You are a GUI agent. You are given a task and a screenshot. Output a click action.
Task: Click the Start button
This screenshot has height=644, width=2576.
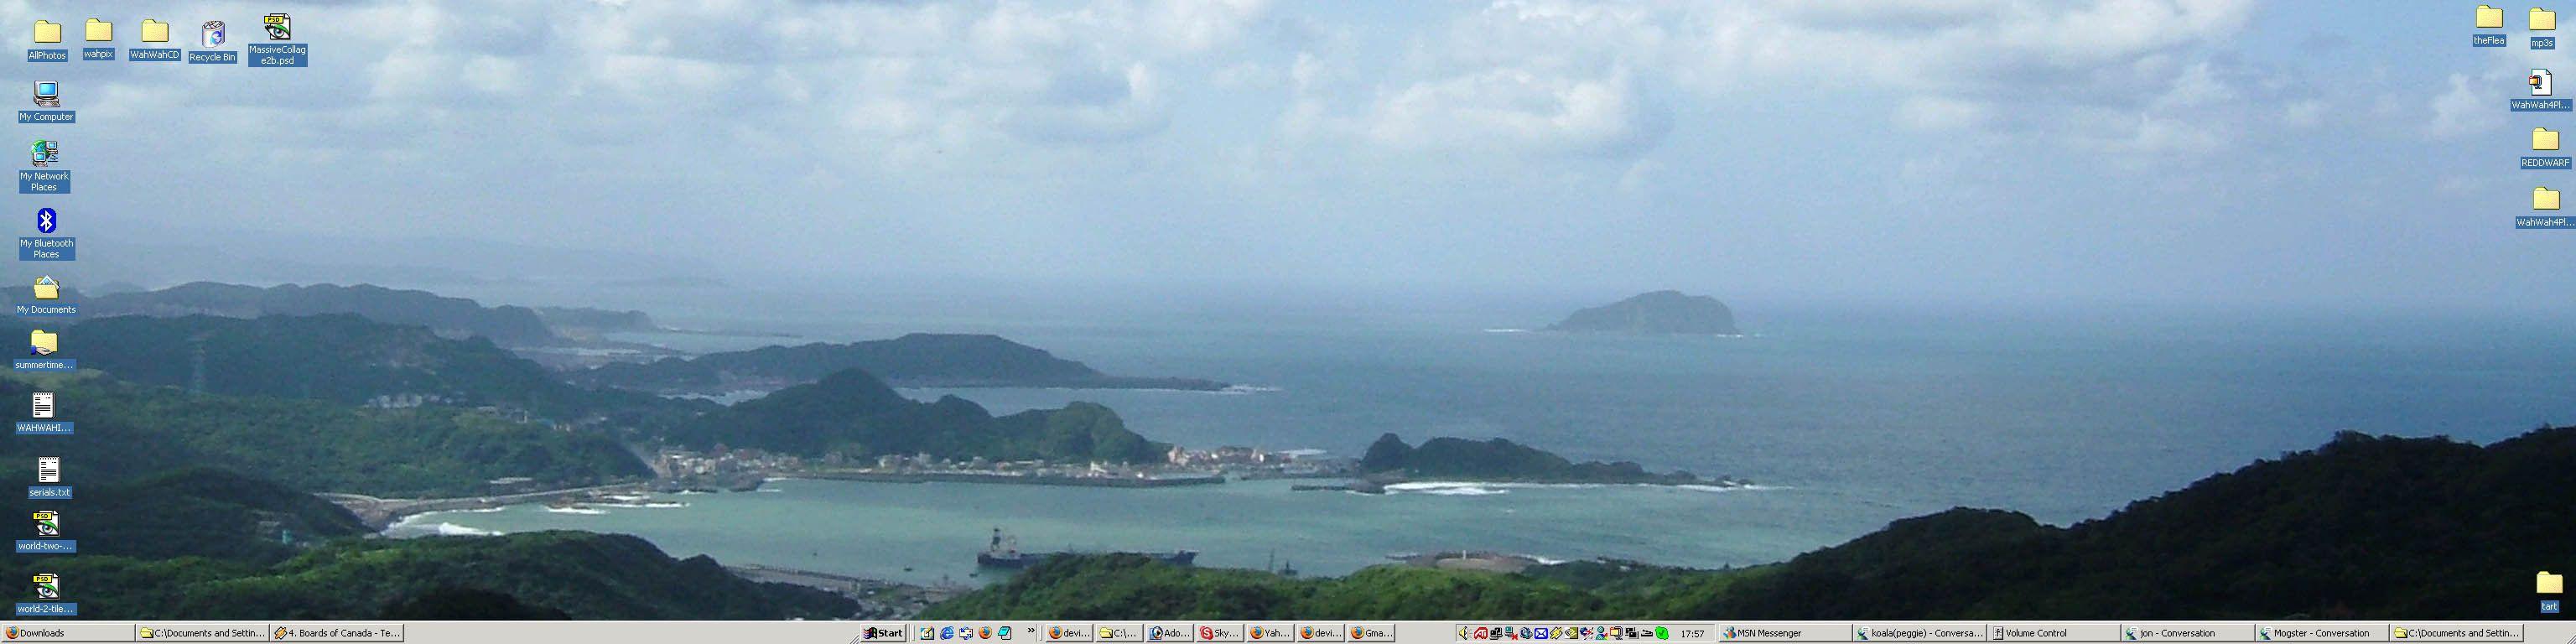pos(884,633)
